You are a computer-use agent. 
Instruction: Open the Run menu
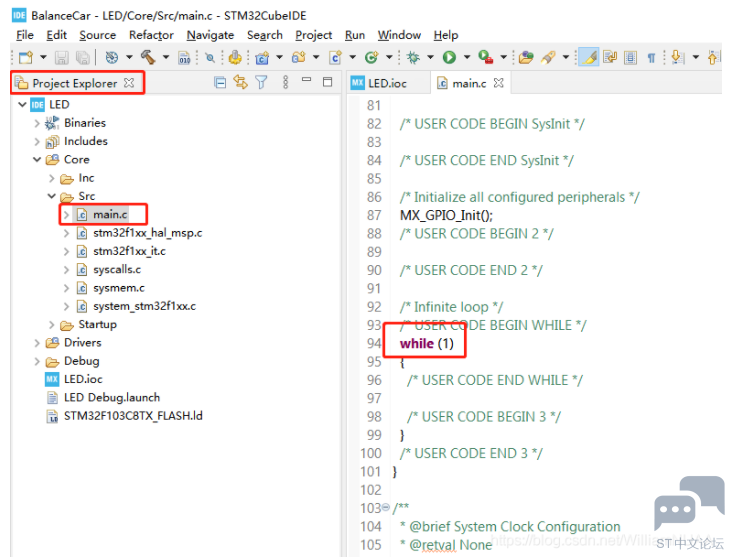355,35
